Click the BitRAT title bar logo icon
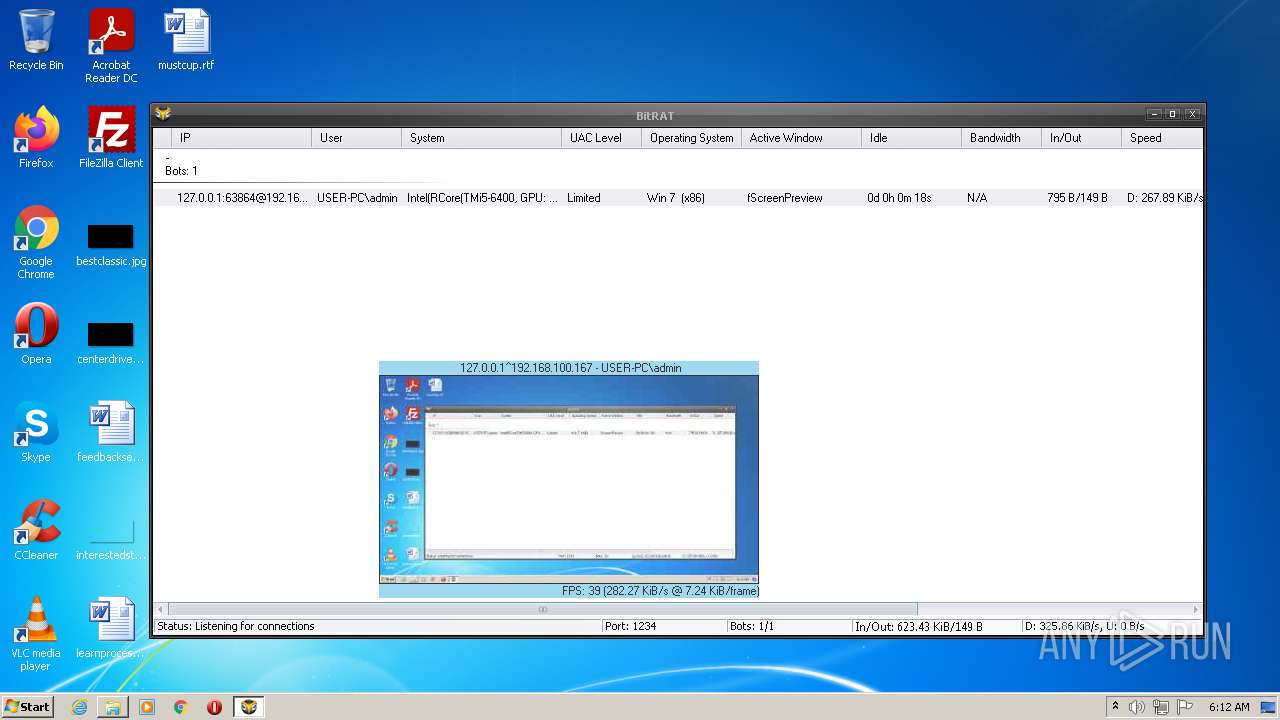 (163, 114)
